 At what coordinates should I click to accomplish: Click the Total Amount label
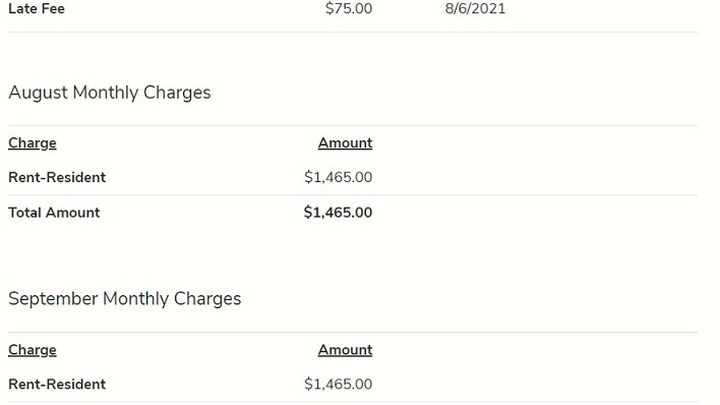coord(54,213)
